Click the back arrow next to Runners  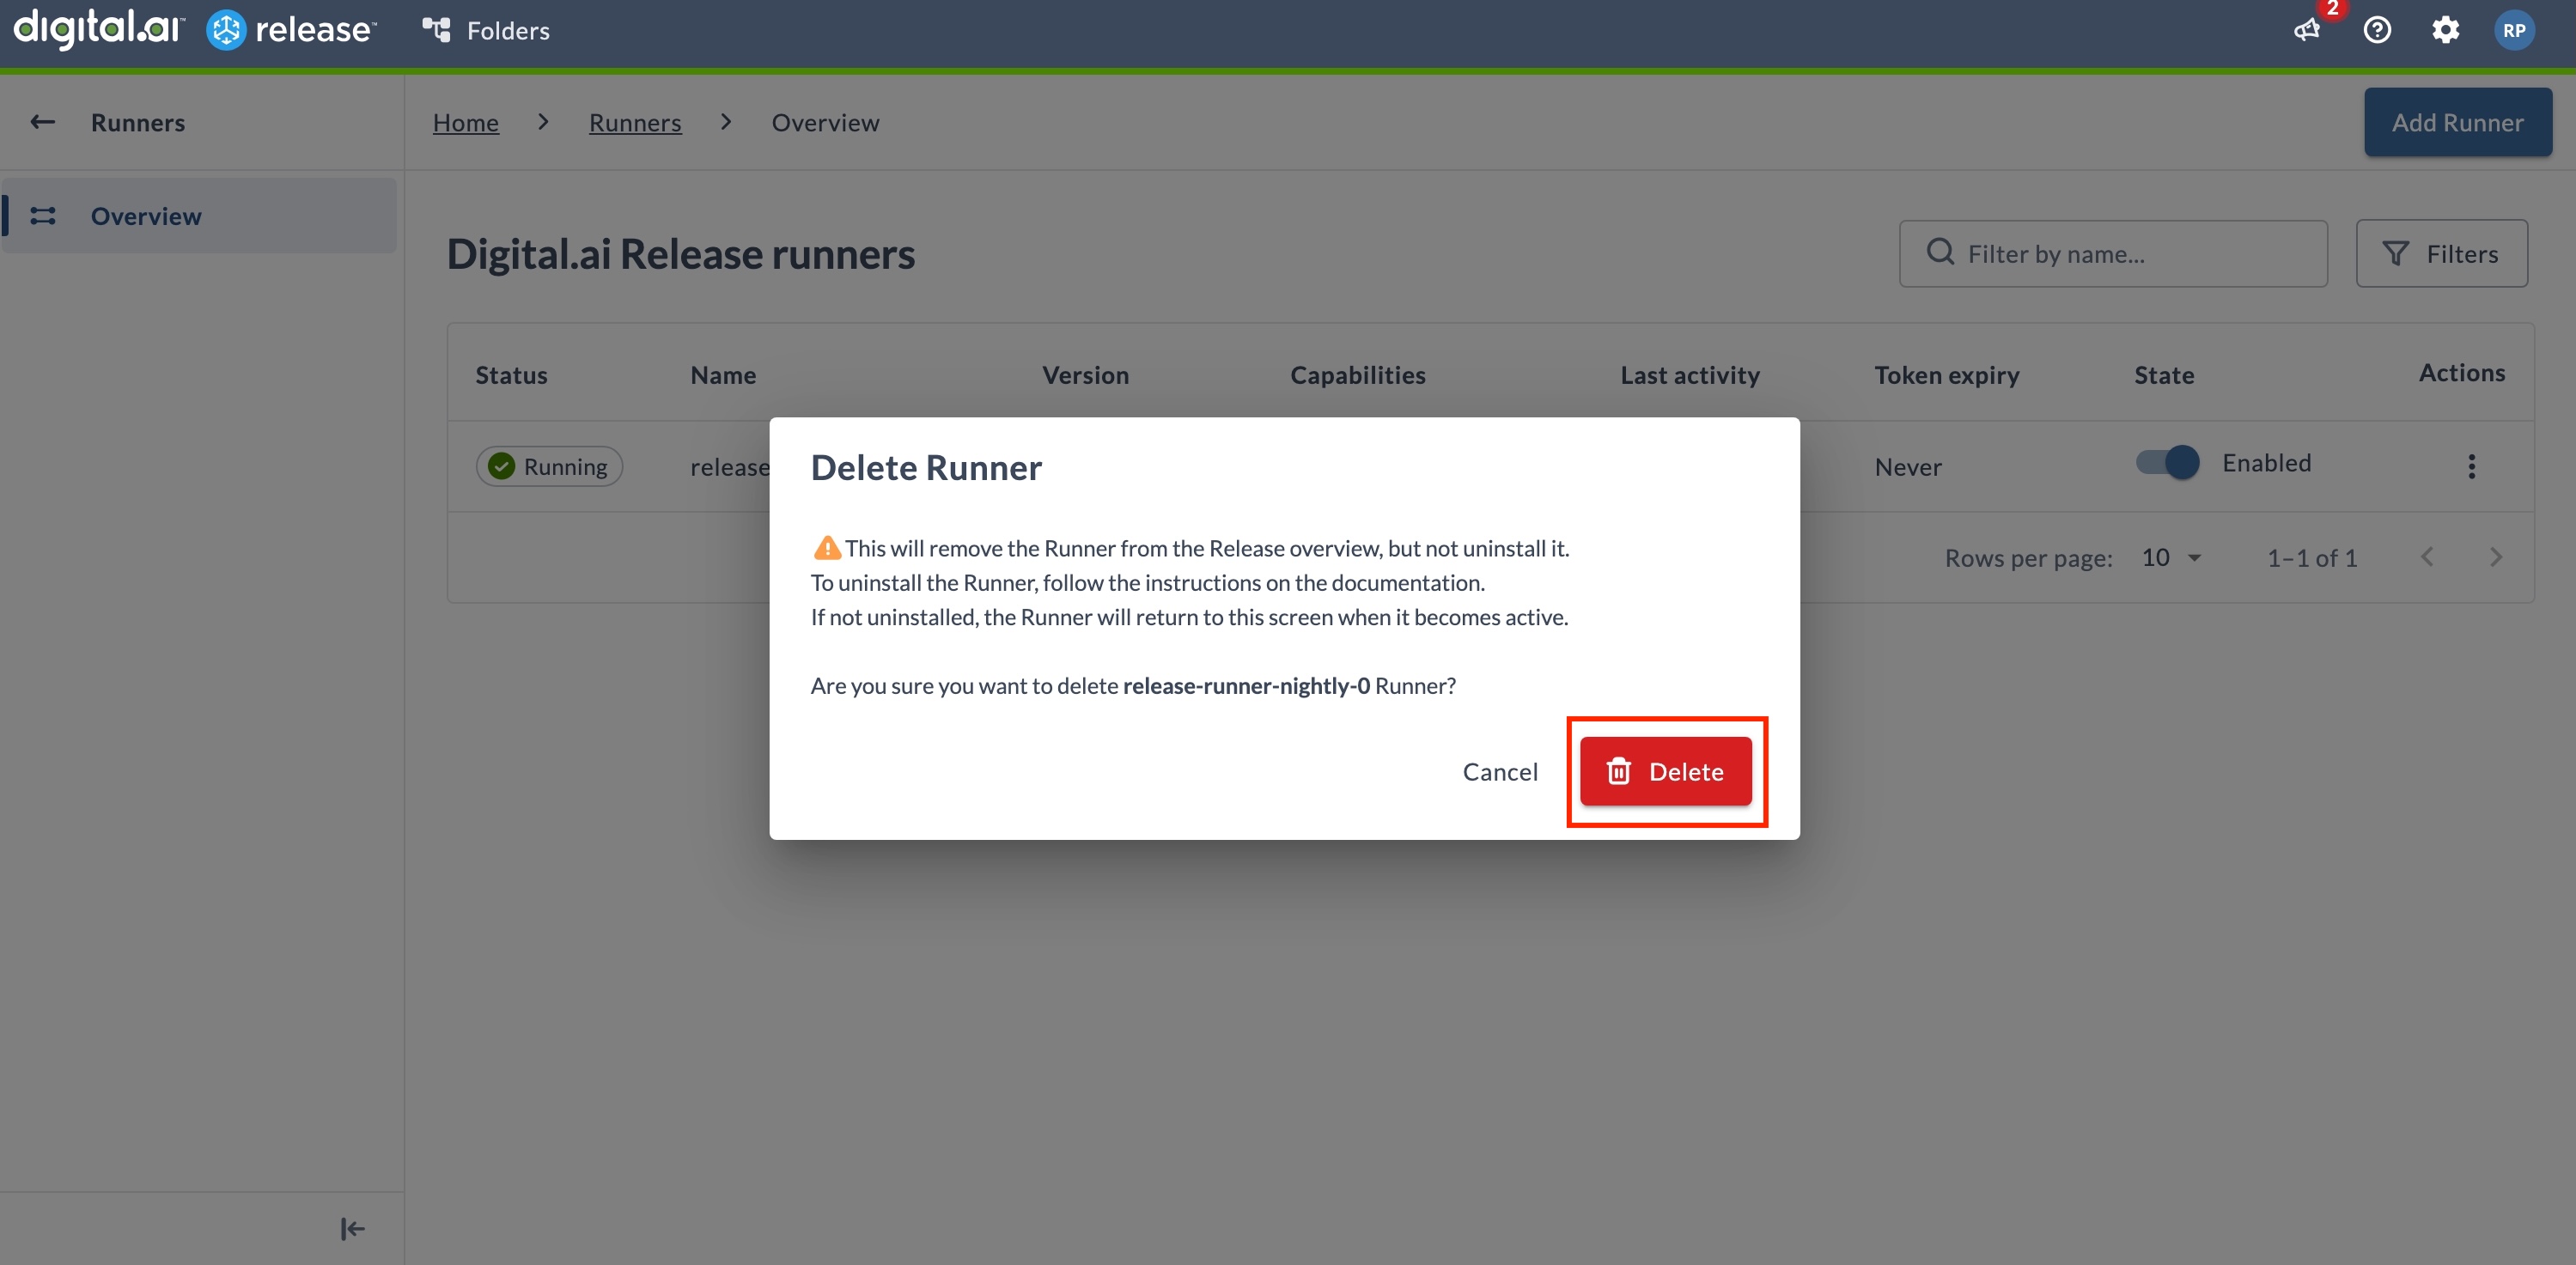[42, 121]
